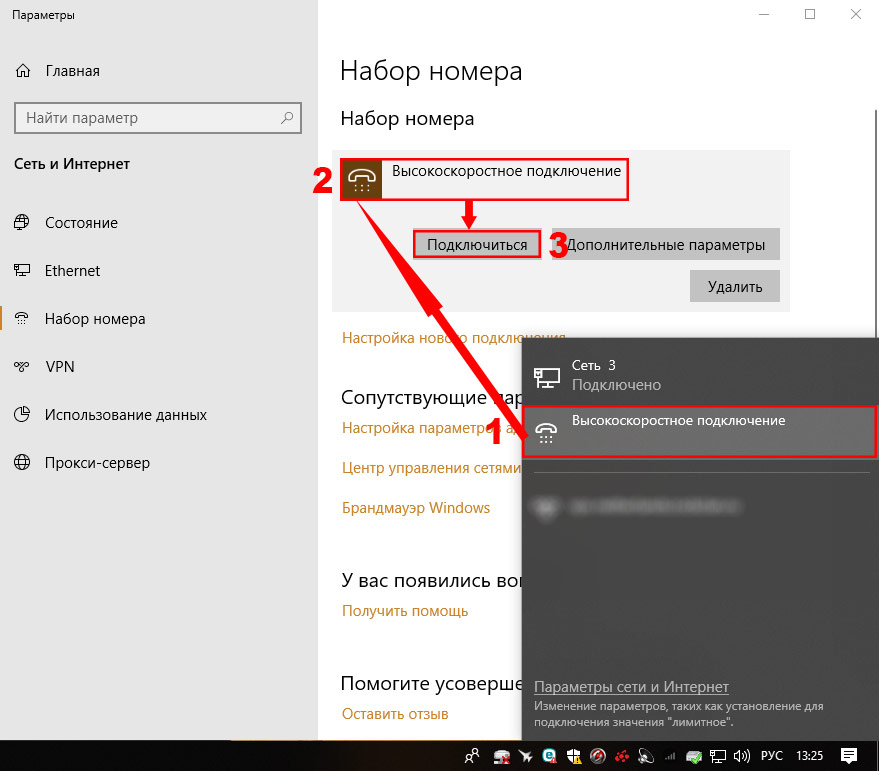The image size is (879, 771).
Task: Open Дополнительные параметры
Action: 665,244
